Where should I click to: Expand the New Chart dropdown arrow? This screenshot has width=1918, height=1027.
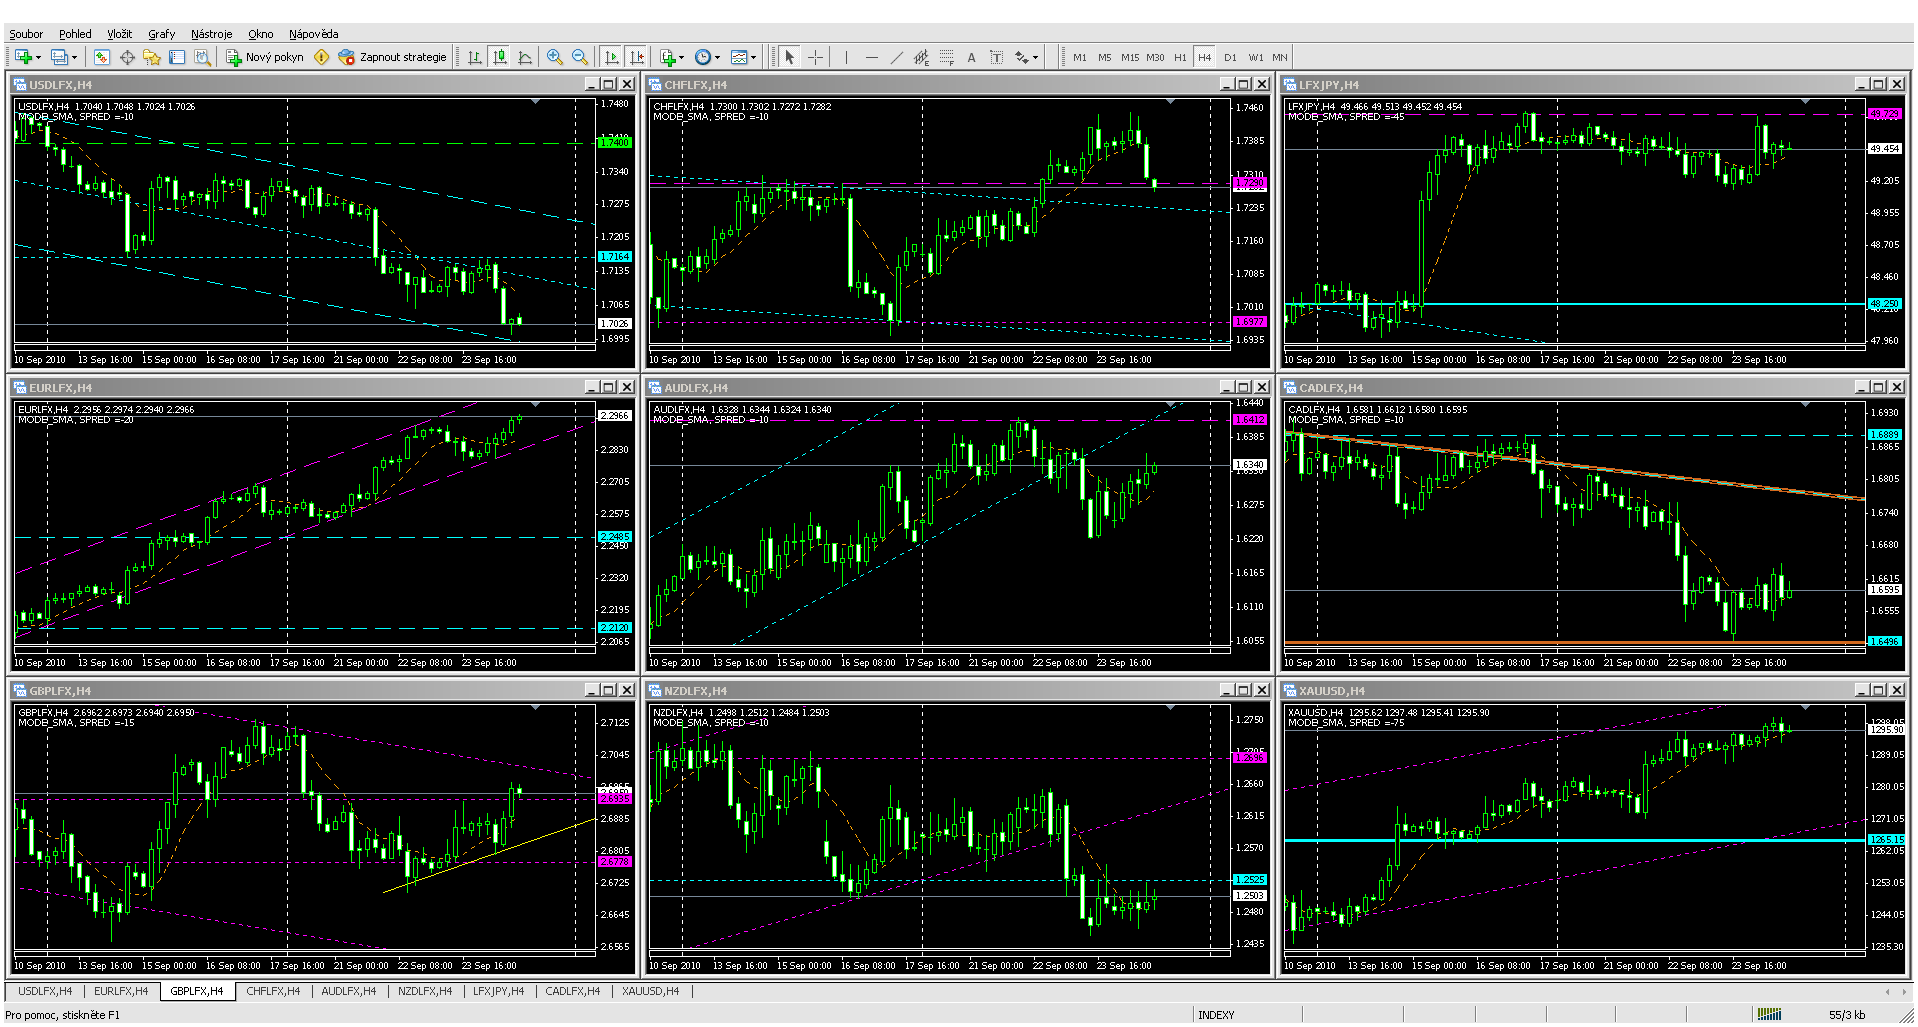[x=38, y=58]
